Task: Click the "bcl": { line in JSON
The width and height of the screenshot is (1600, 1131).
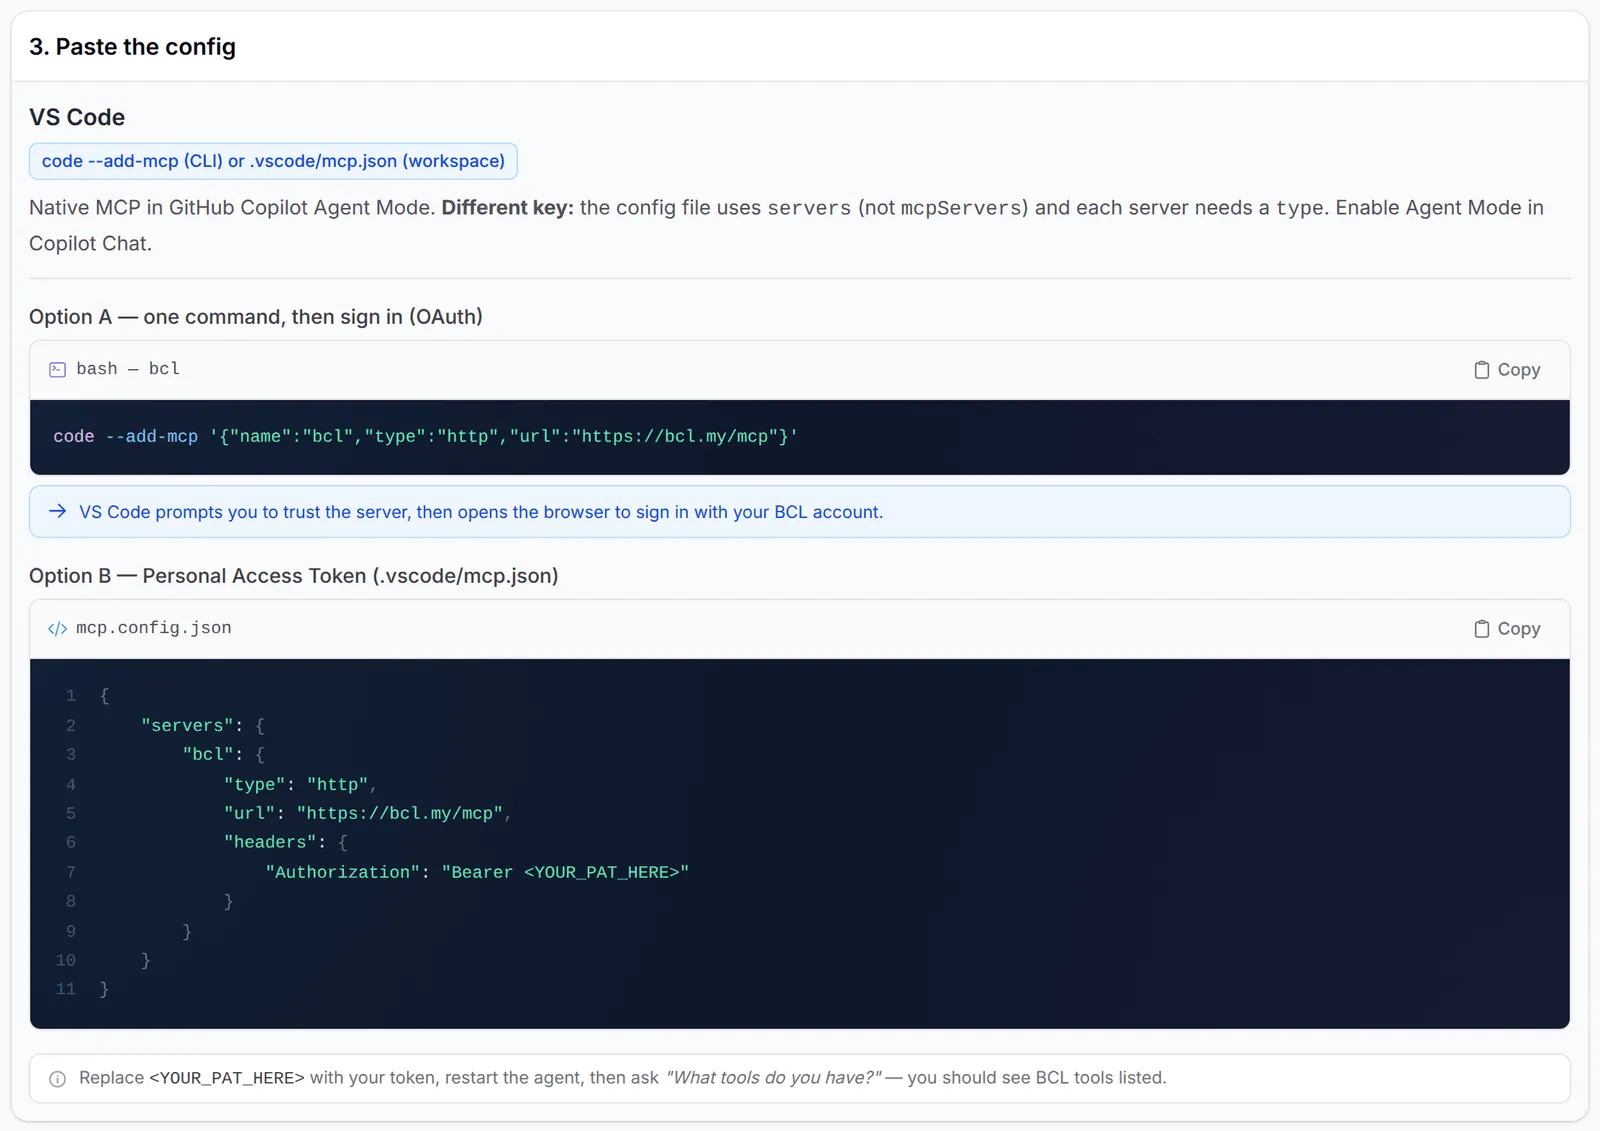Action: pos(224,755)
